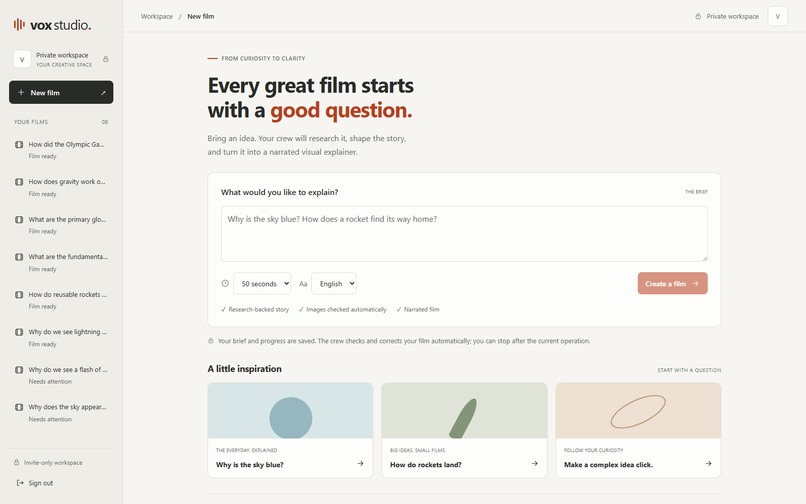Click film icon beside 'What are the primary glo...'
The width and height of the screenshot is (806, 504).
coord(19,220)
